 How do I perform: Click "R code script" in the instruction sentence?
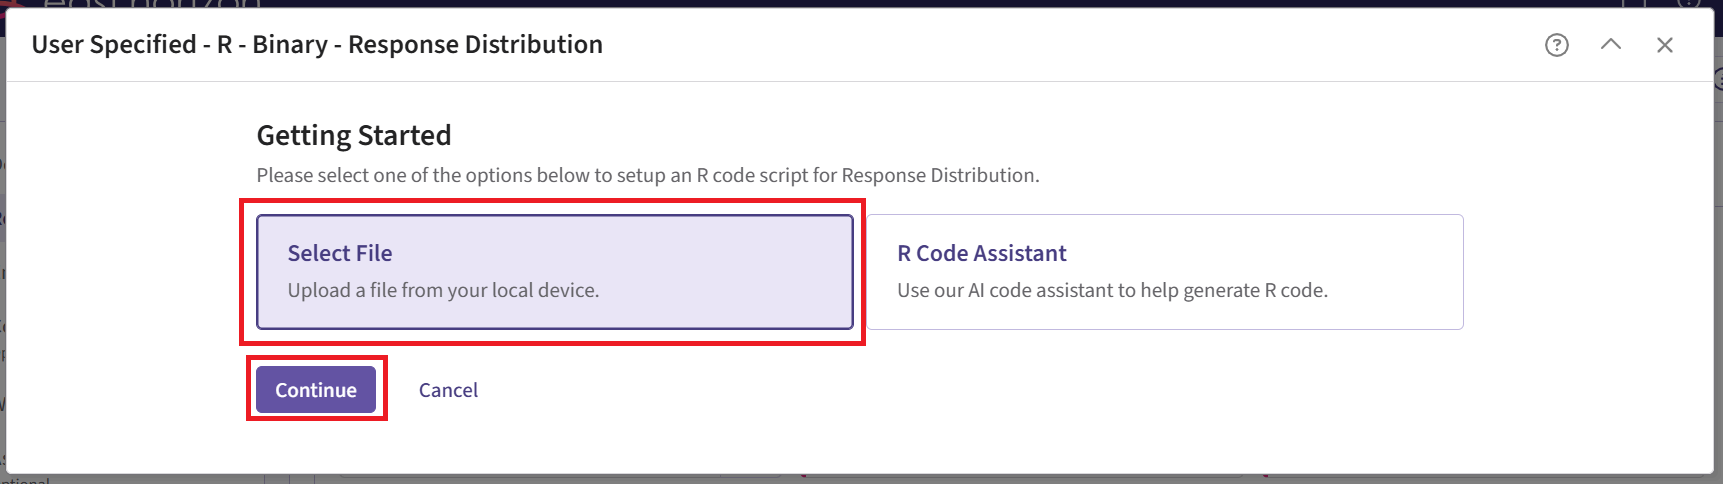pyautogui.click(x=752, y=175)
